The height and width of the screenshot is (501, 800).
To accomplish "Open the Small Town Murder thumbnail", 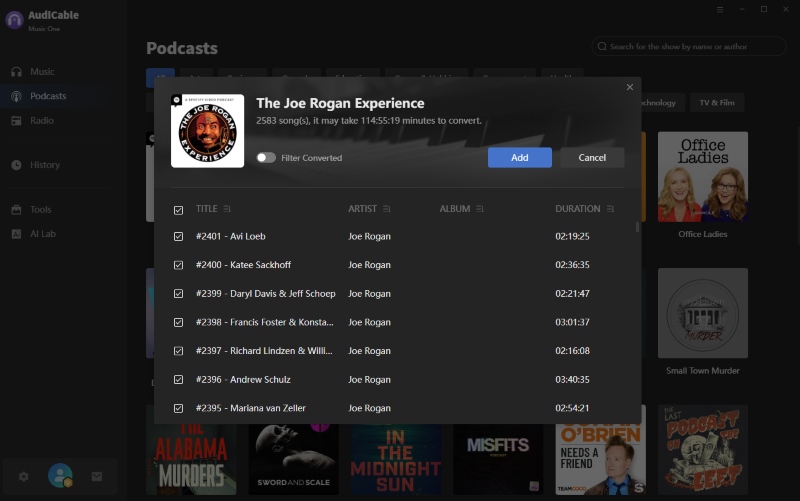I will tap(703, 313).
